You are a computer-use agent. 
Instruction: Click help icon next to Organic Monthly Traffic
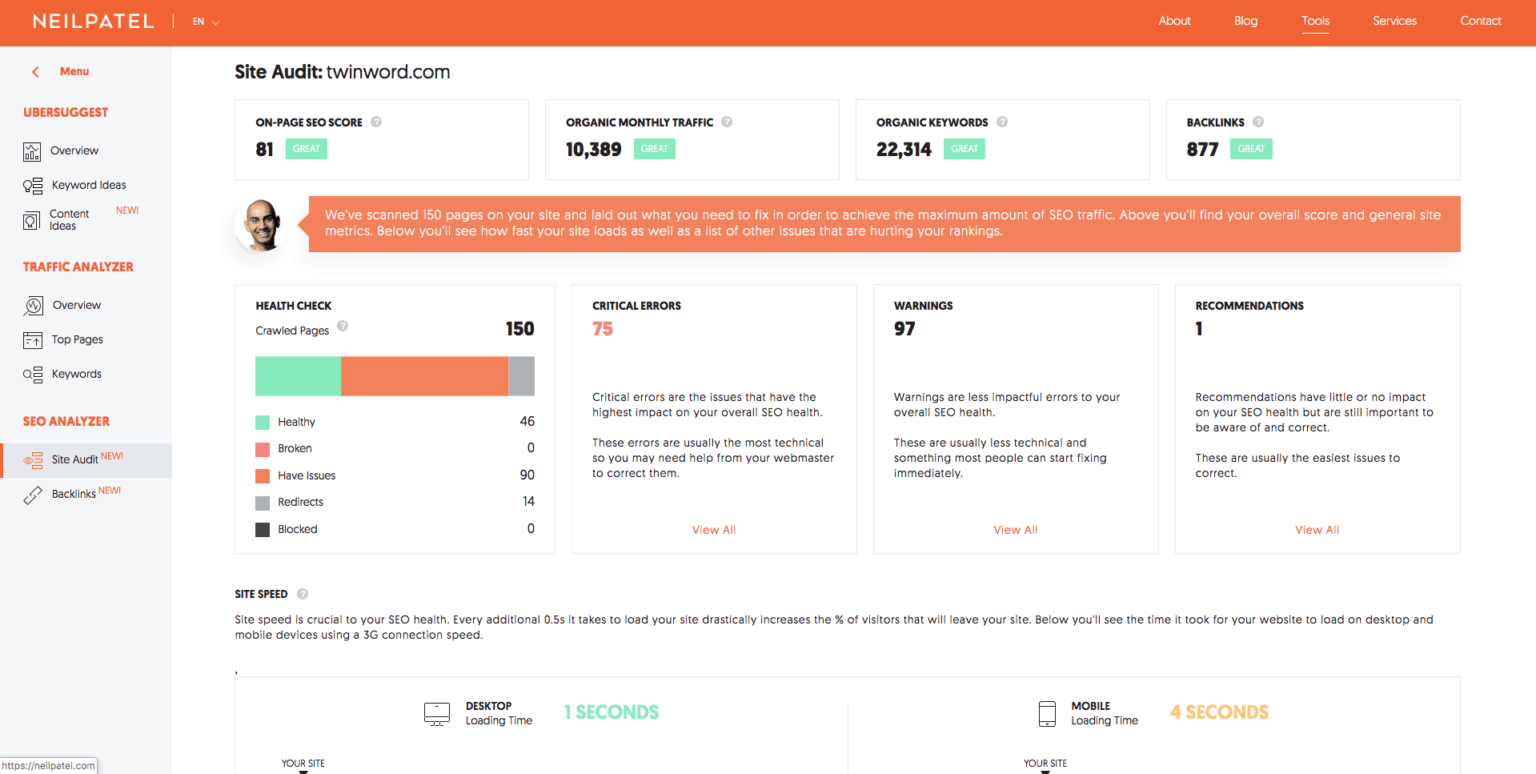727,122
